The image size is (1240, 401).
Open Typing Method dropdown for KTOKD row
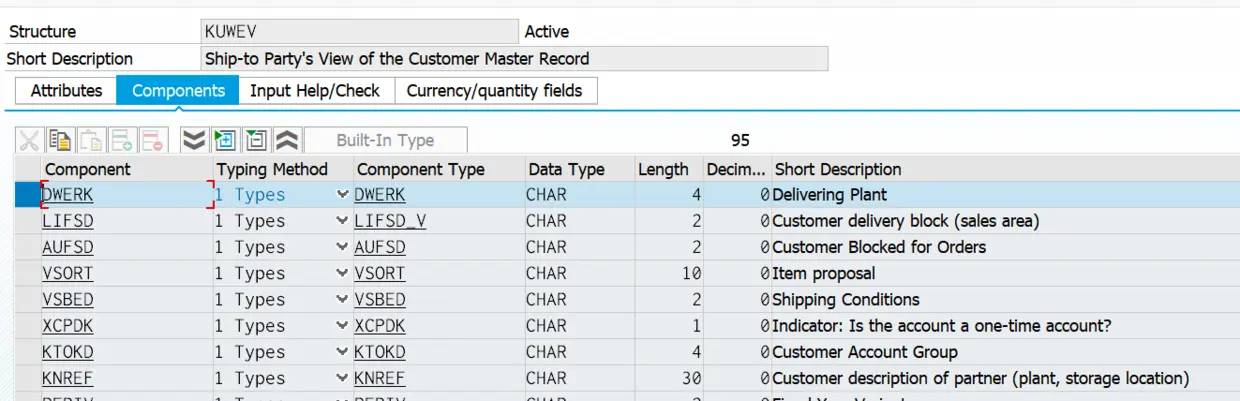tap(344, 352)
